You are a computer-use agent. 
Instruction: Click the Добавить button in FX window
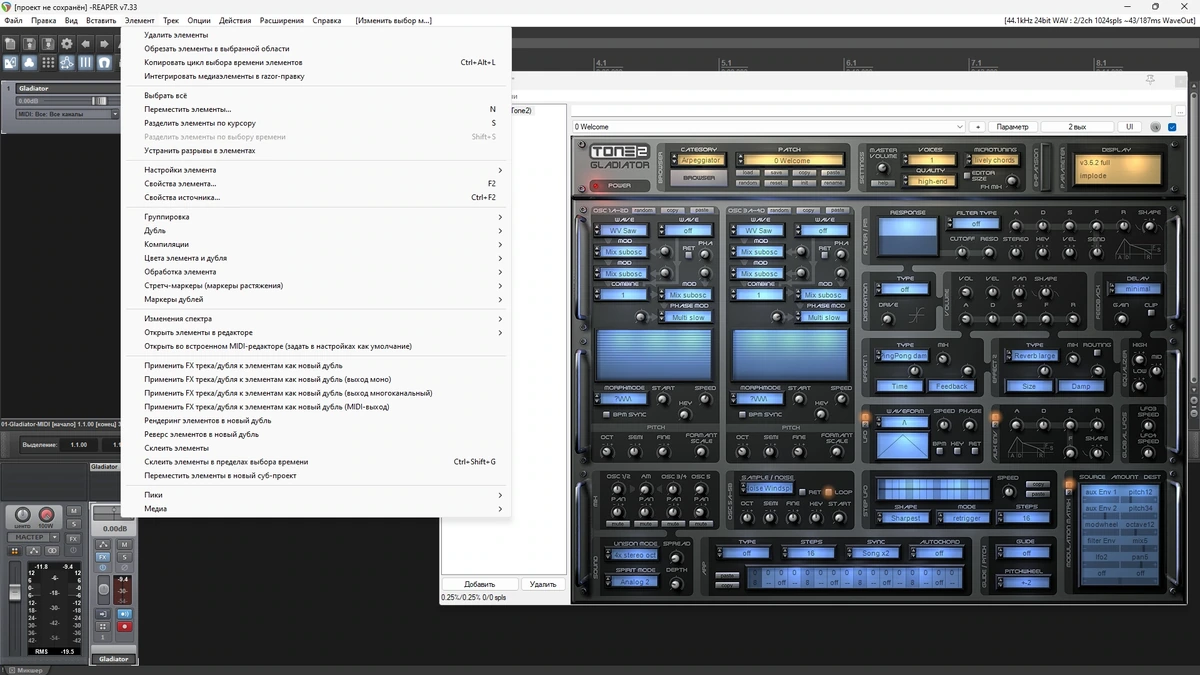click(479, 584)
